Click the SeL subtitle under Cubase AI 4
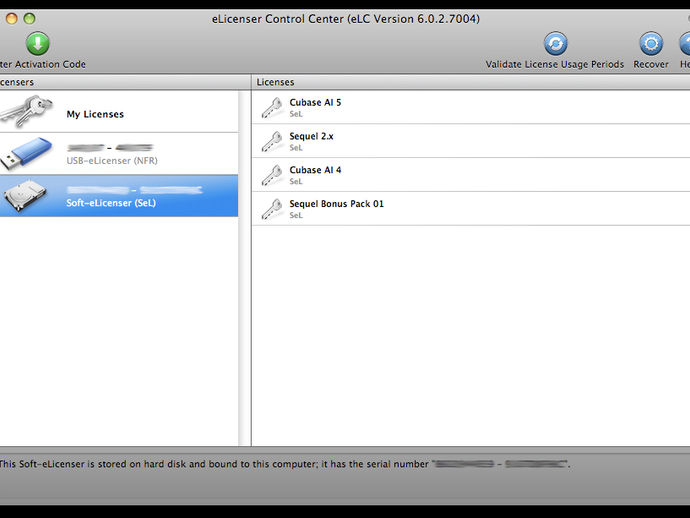Viewport: 690px width, 518px height. tap(296, 181)
